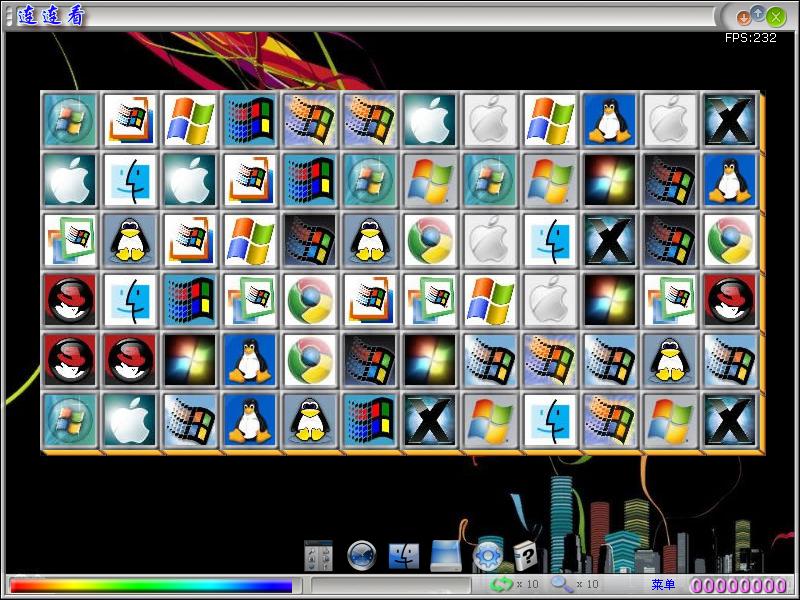Click the teal Apple tile in the bottom row

(x=130, y=420)
